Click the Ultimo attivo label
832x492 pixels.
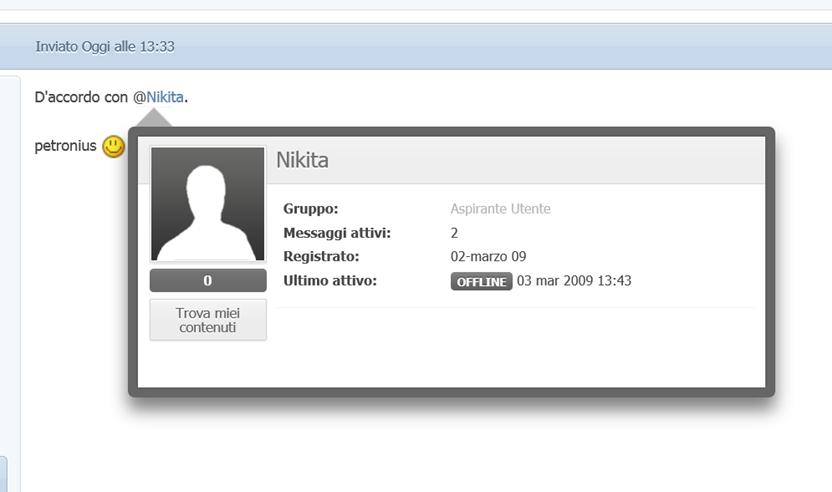pyautogui.click(x=330, y=281)
